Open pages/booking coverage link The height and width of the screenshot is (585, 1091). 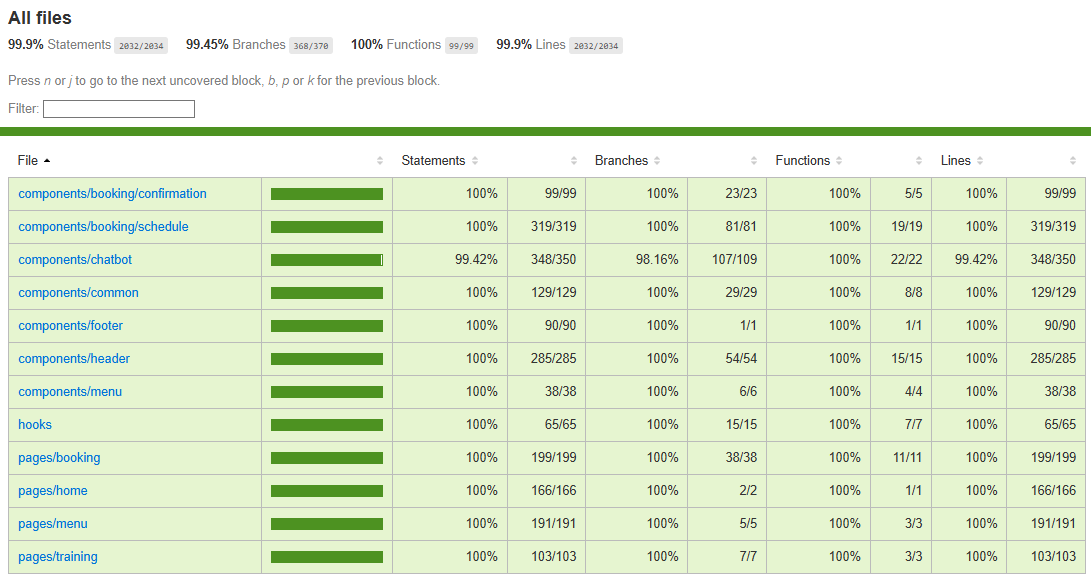59,458
